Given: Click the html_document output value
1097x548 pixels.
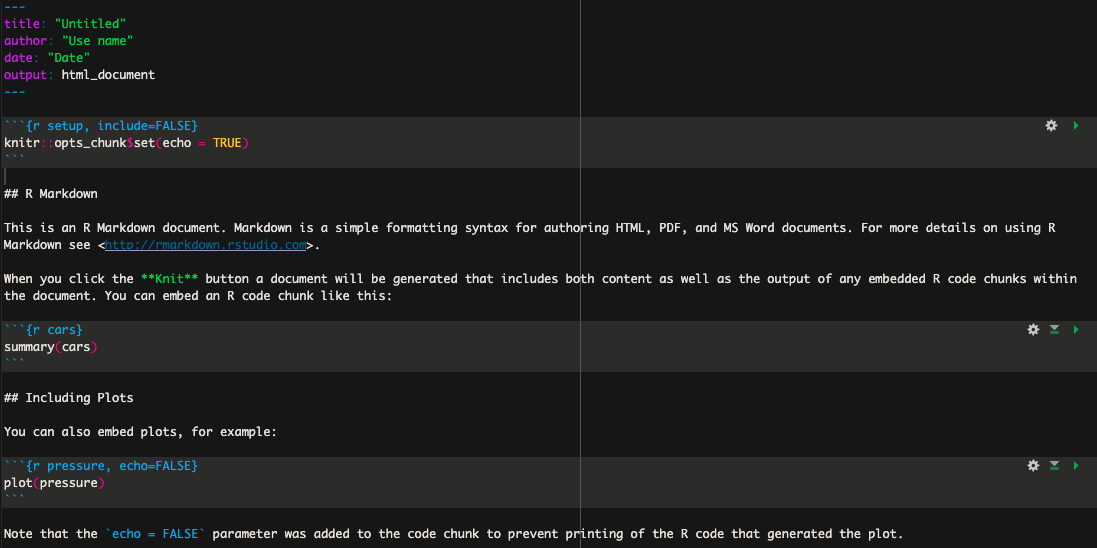Looking at the screenshot, I should click(x=108, y=75).
